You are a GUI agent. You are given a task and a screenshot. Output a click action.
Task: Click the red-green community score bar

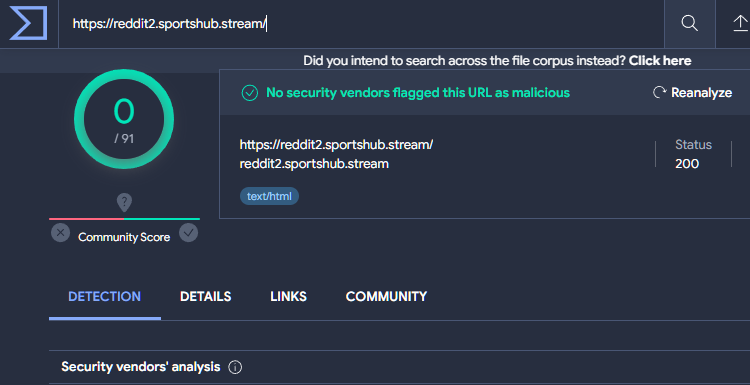click(124, 219)
